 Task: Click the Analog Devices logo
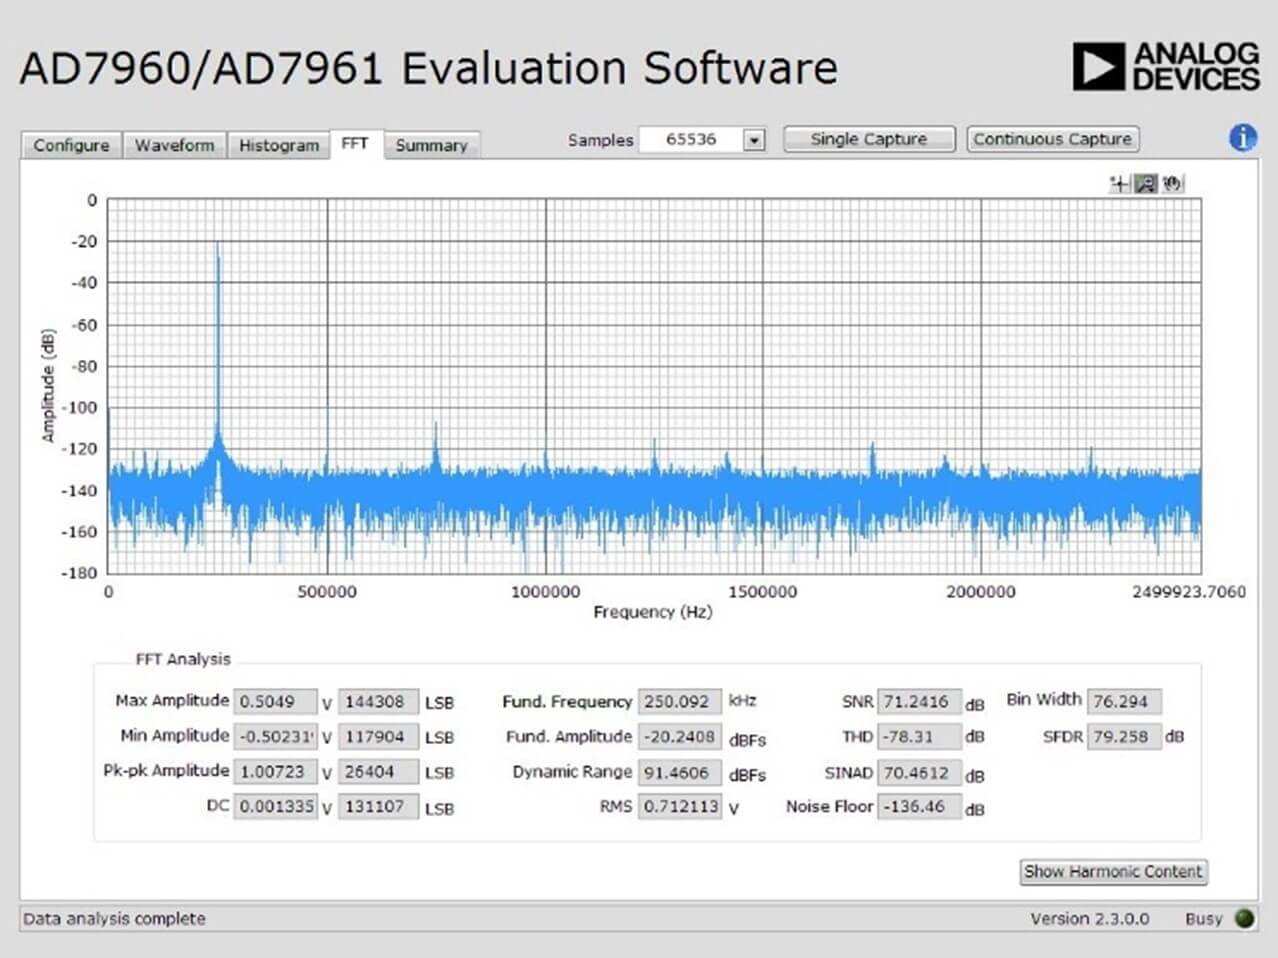(x=1165, y=66)
